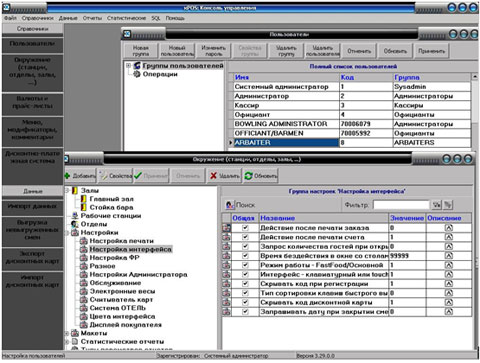Sort the user list by the Код column header
Viewport: 480px width, 363px height.
click(x=366, y=77)
